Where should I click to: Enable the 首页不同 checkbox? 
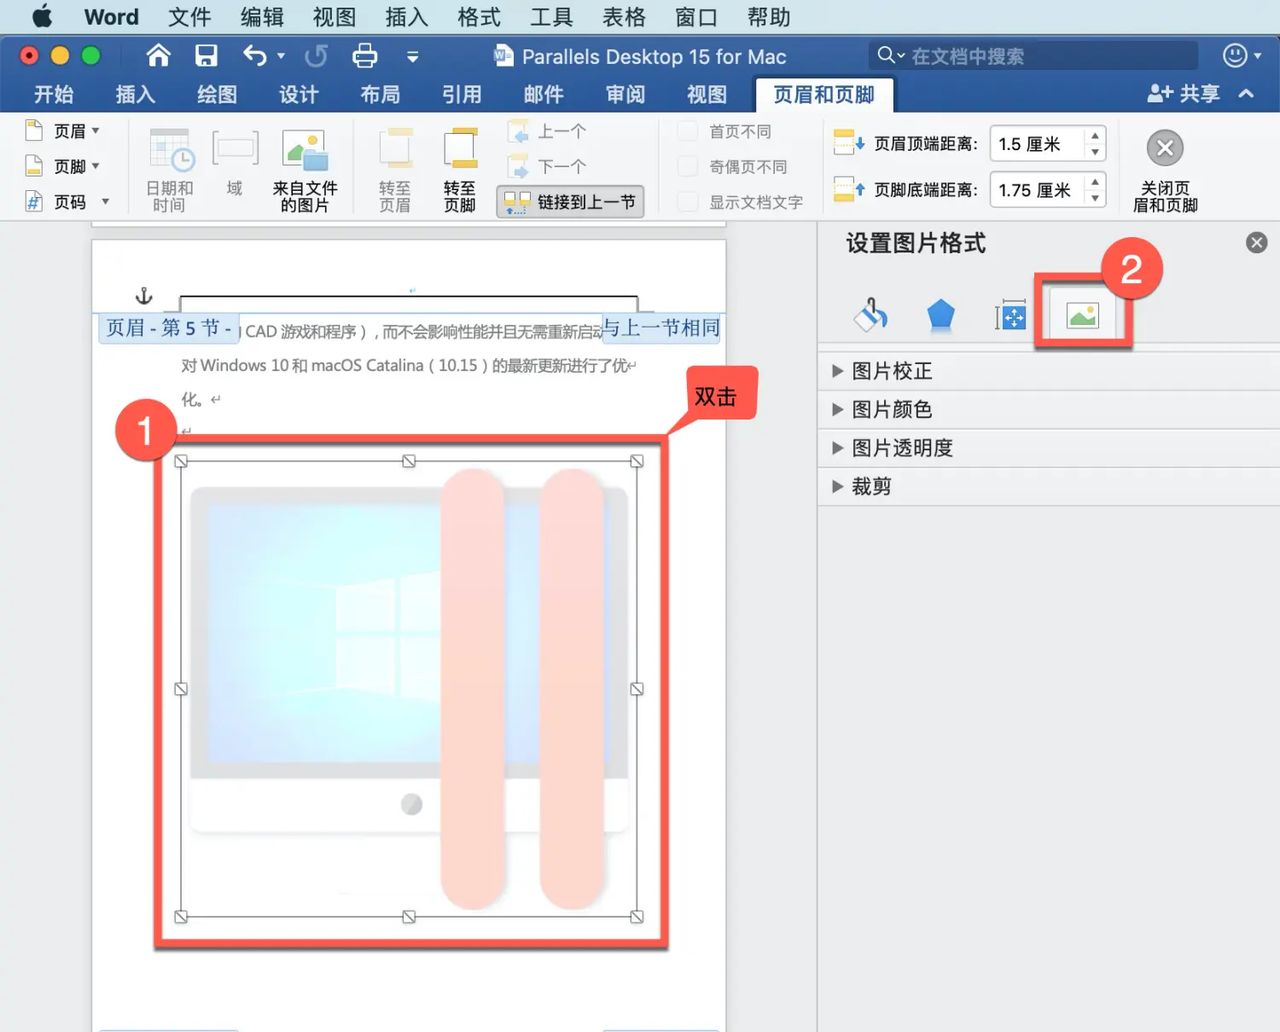(x=687, y=131)
